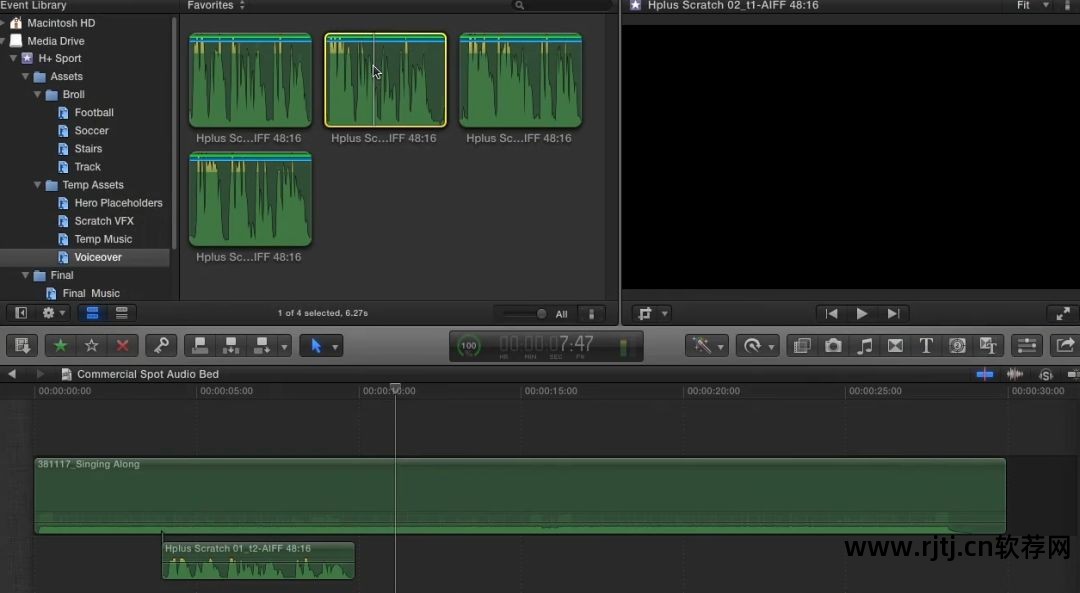Play the clip in the viewer

tap(862, 313)
